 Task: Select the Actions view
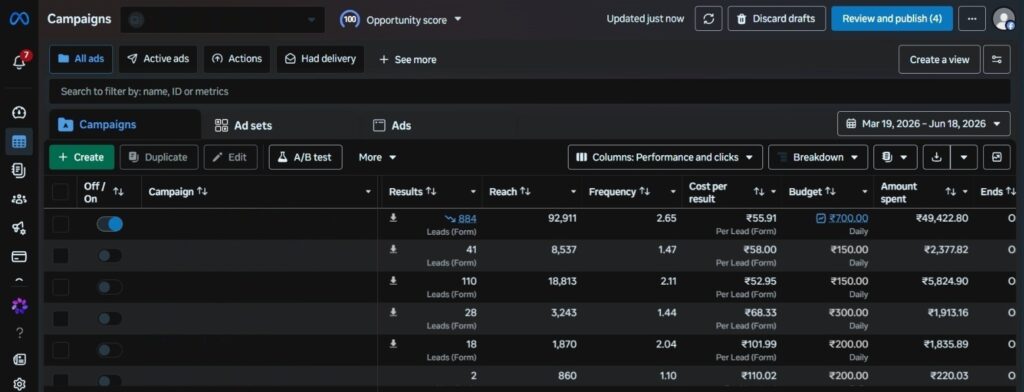(x=236, y=59)
